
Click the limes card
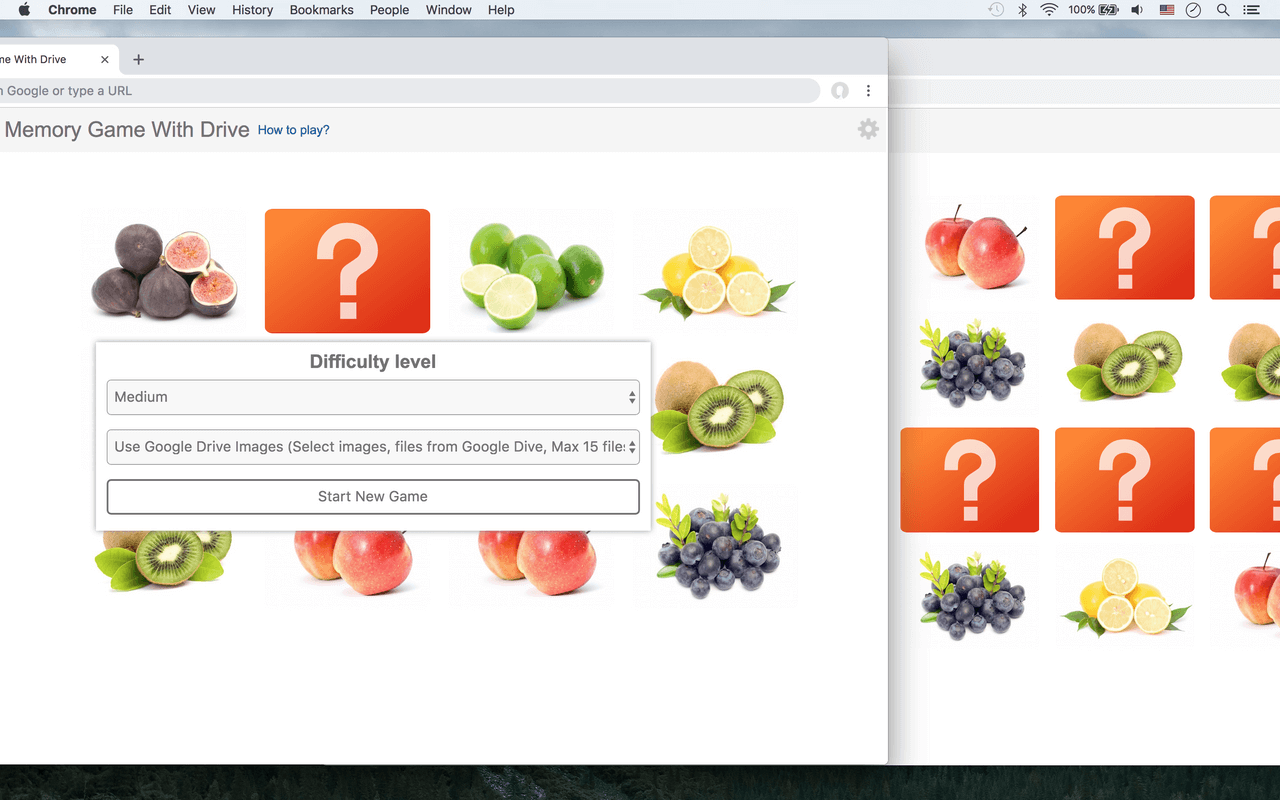[531, 271]
